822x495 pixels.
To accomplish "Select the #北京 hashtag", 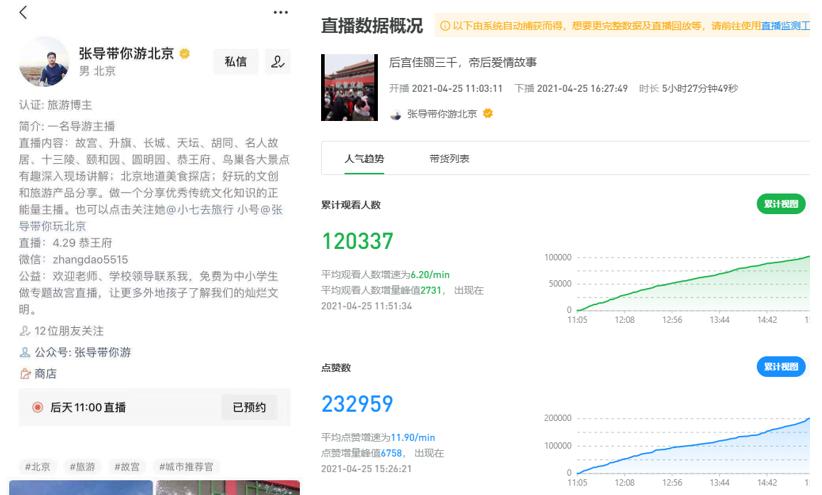I will (x=38, y=466).
